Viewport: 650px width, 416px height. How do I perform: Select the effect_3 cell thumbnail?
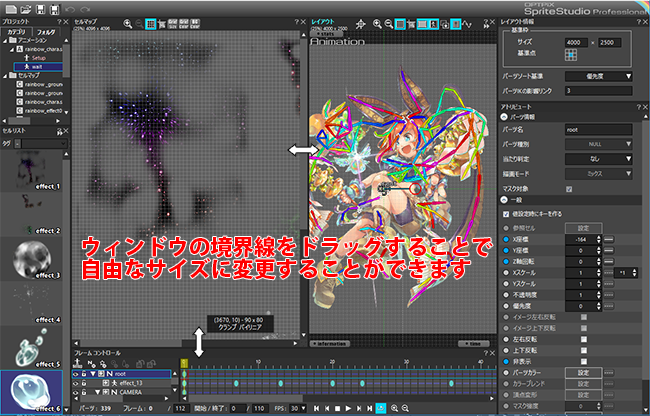[x=32, y=259]
